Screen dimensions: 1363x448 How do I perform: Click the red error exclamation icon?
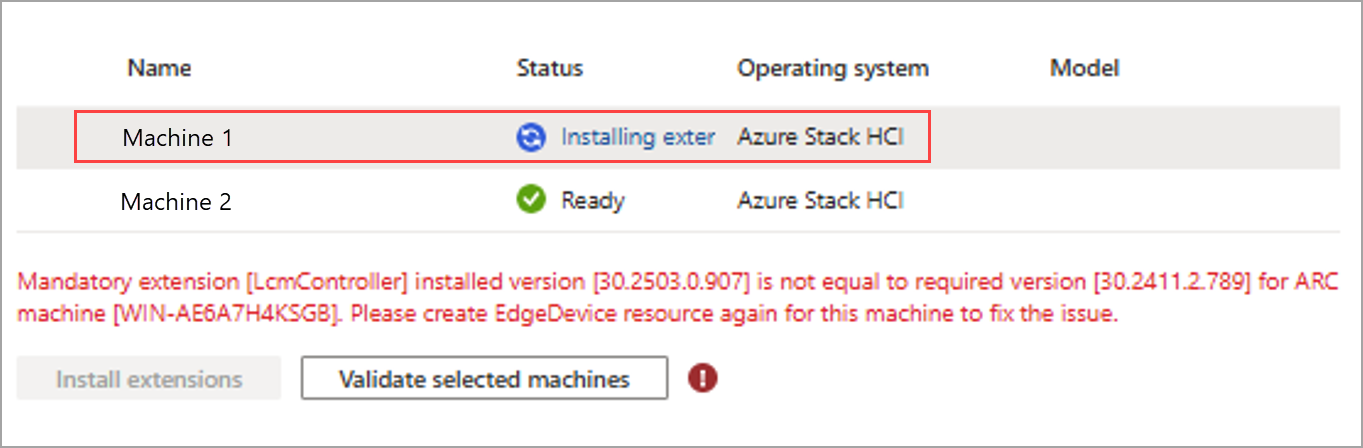[703, 379]
